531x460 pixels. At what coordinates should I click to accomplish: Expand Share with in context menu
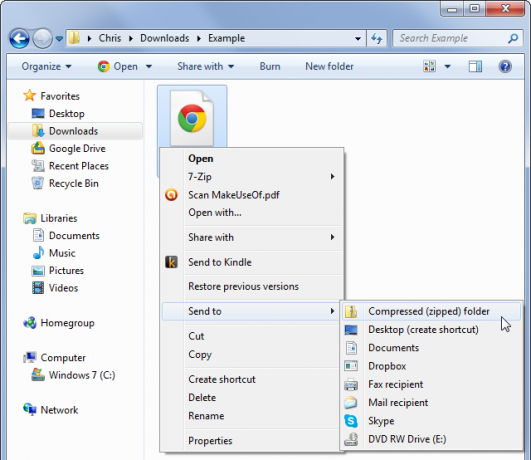(x=252, y=237)
